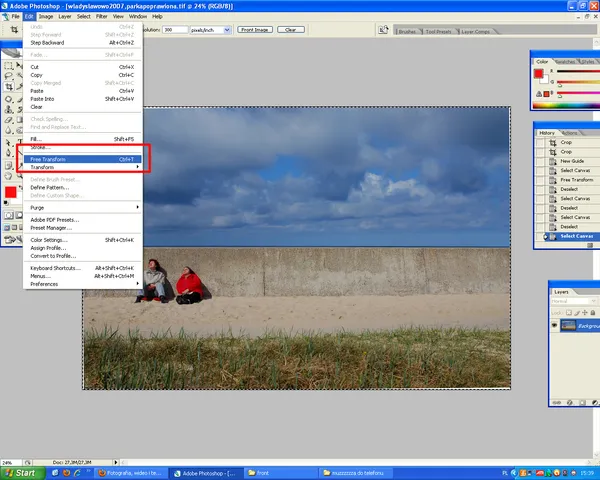600x480 pixels.
Task: Click the gamut warning triangle in Color panel
Action: coord(539,94)
